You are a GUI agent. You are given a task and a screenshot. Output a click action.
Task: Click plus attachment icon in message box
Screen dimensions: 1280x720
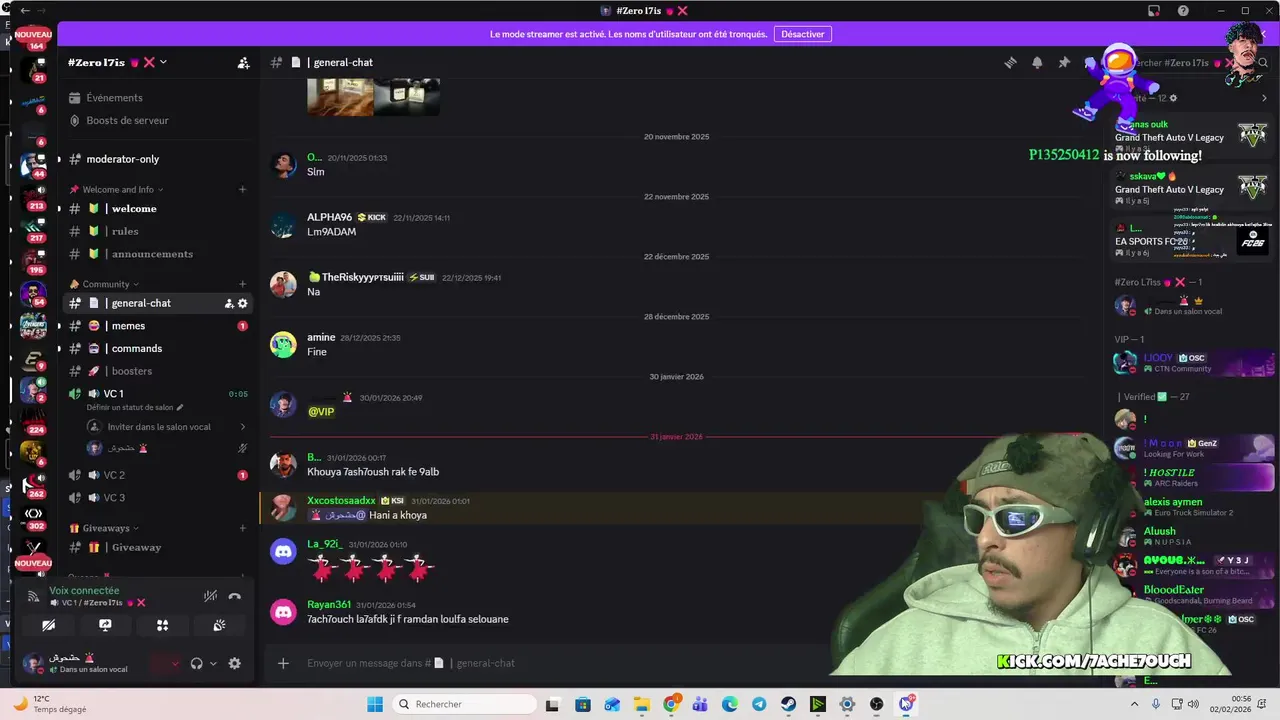coord(283,663)
